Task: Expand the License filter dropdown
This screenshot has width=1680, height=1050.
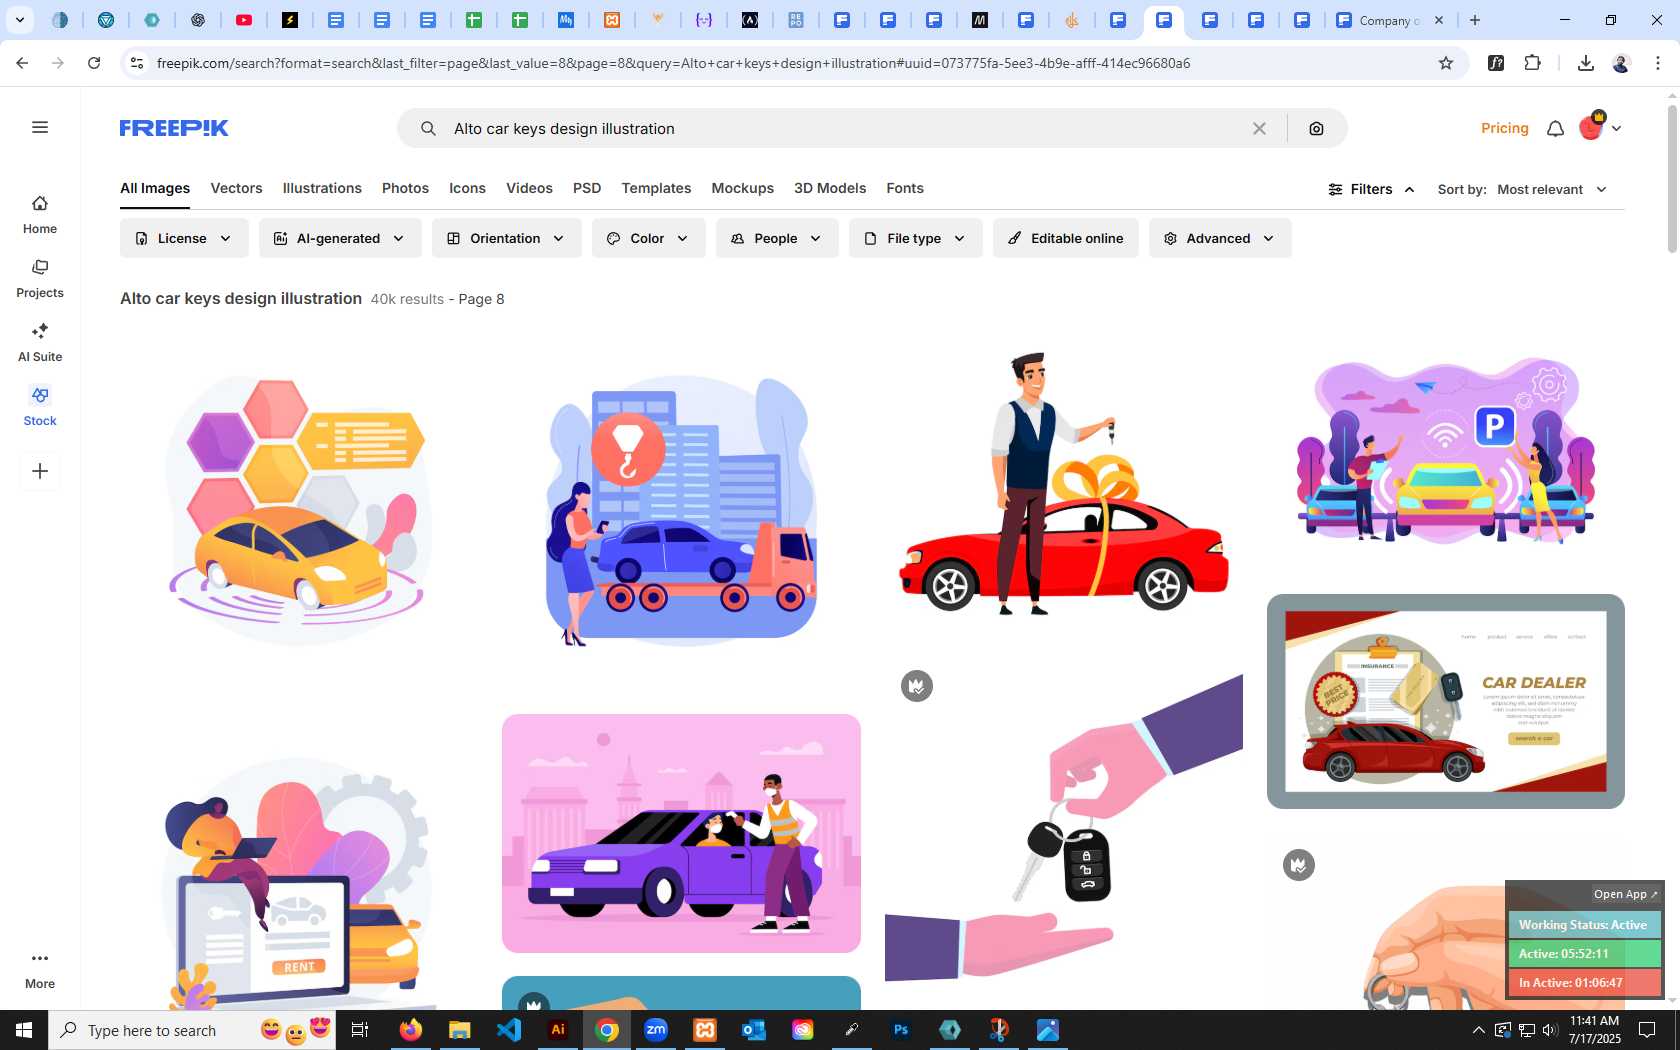Action: pyautogui.click(x=184, y=238)
